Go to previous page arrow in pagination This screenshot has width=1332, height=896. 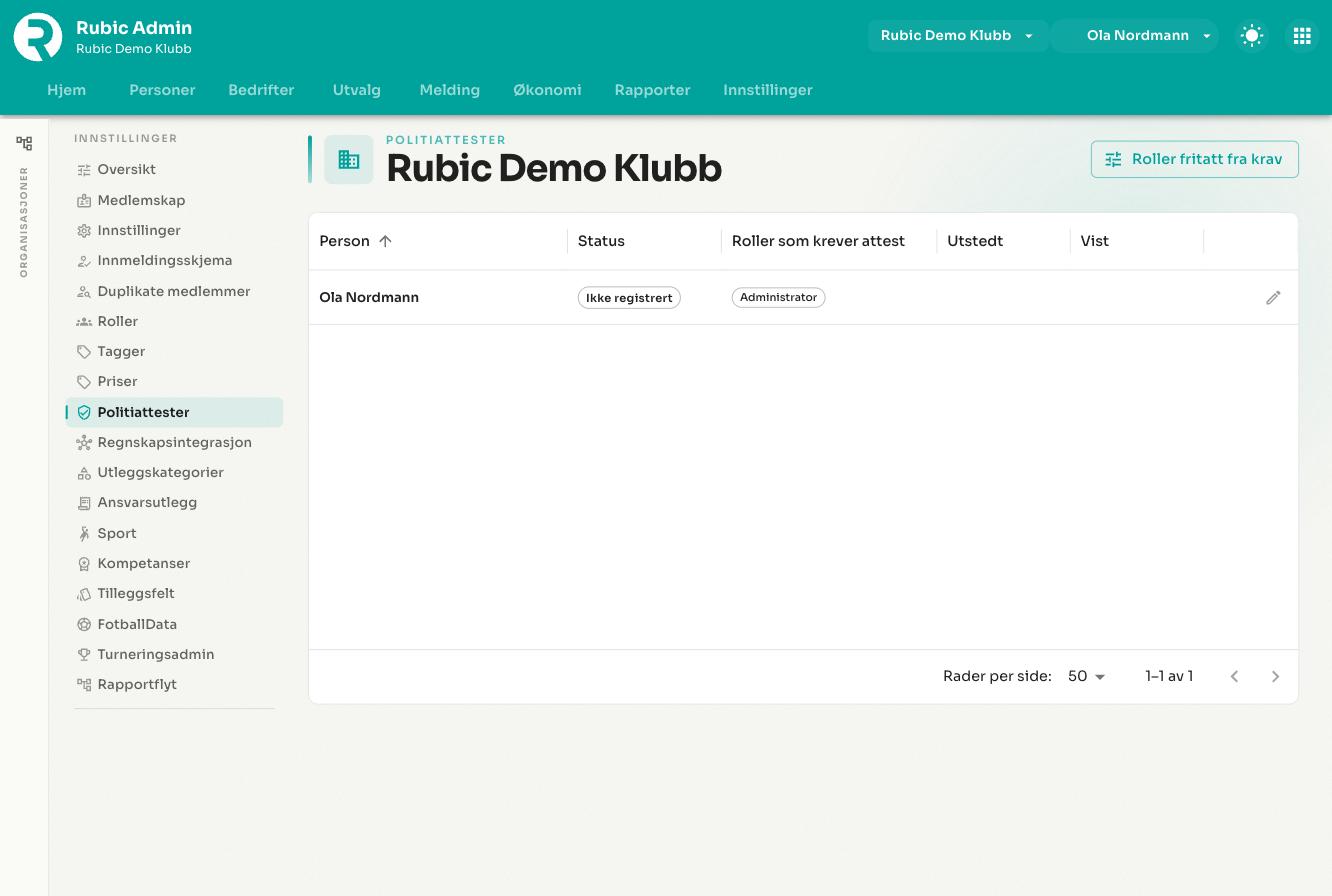coord(1234,676)
